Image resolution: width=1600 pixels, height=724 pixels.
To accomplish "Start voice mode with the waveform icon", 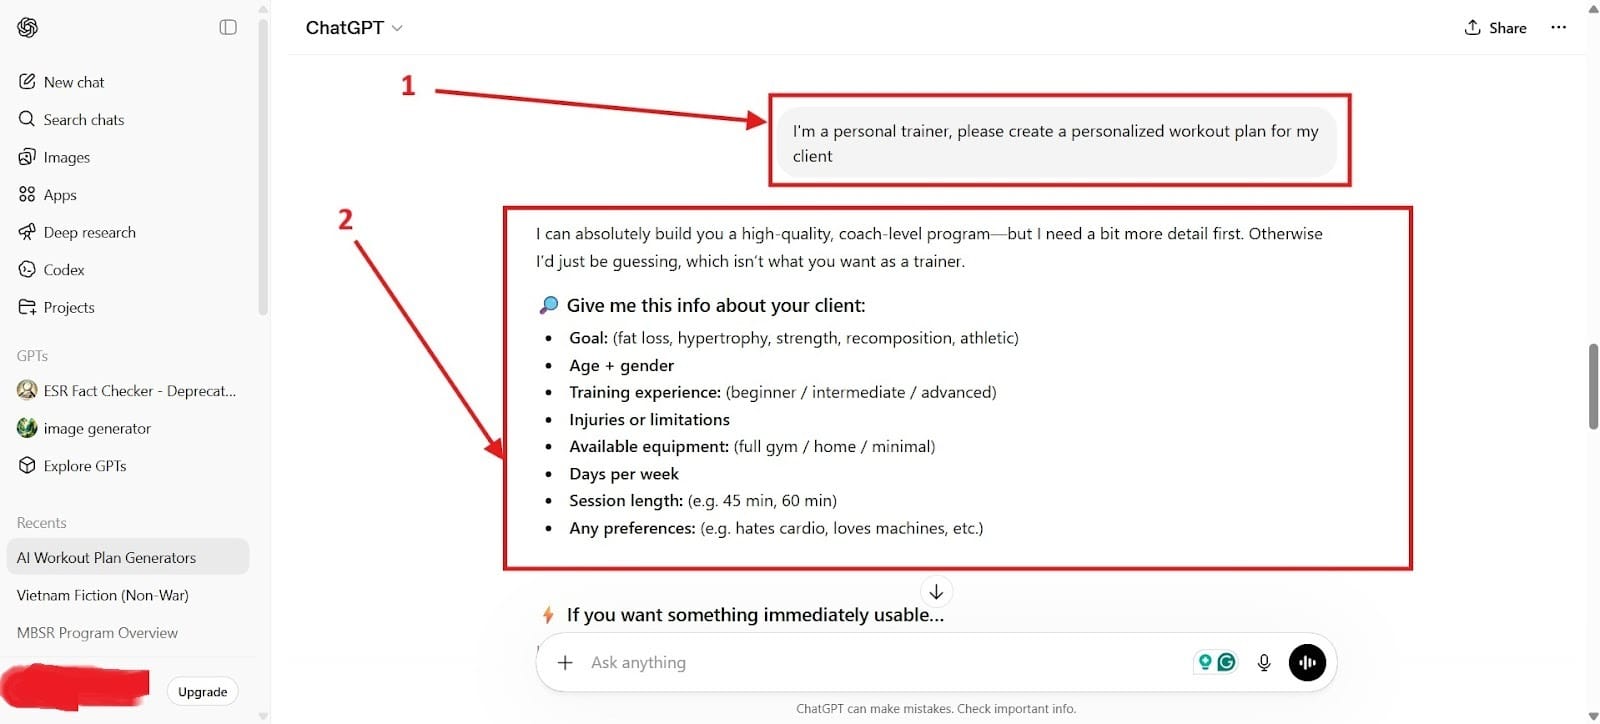I will pyautogui.click(x=1307, y=662).
